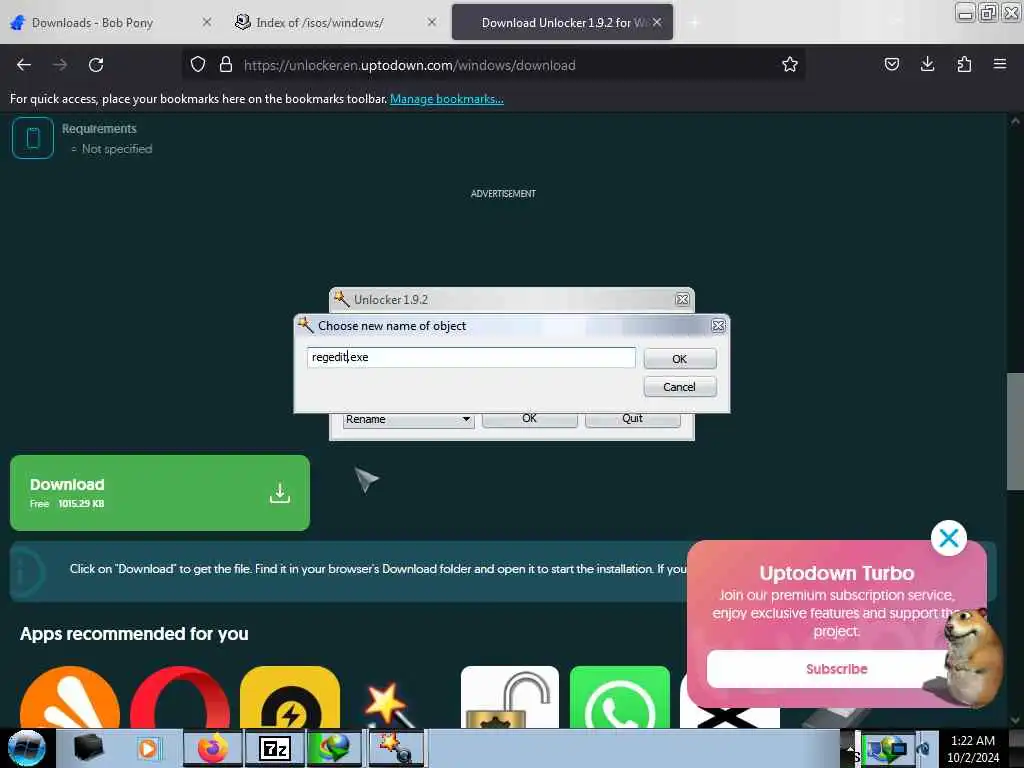Close the Unlocker 1.9.2 window

pyautogui.click(x=682, y=299)
